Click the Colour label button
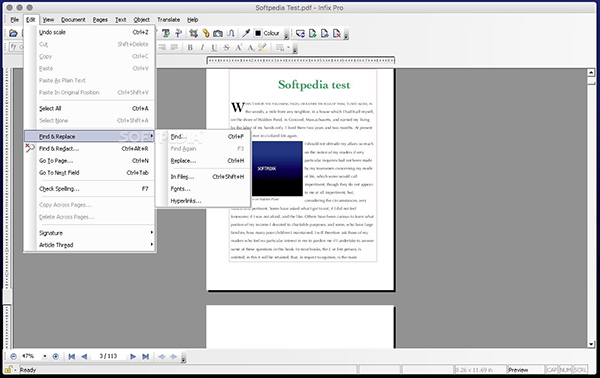The image size is (600, 378). tap(271, 33)
